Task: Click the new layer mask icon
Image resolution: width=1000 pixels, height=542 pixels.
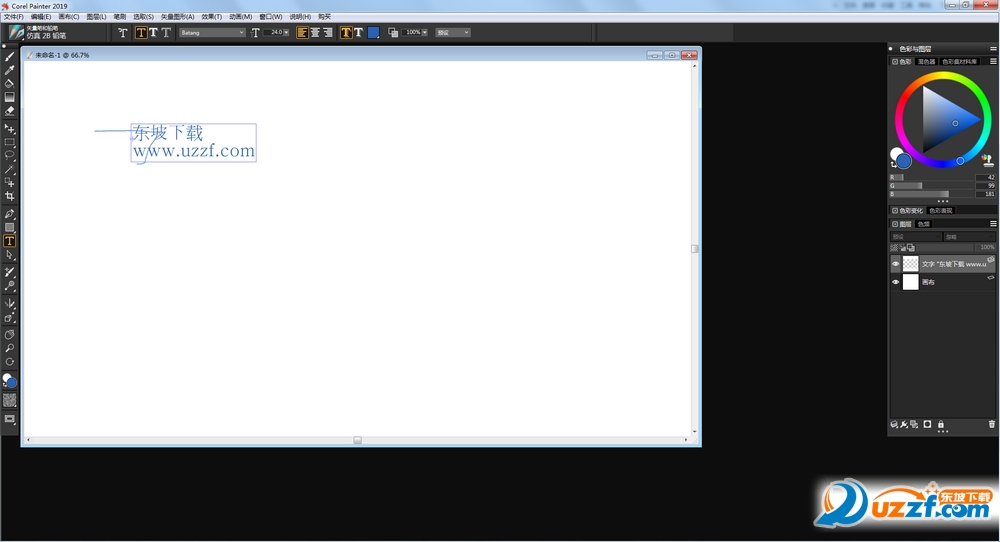Action: click(927, 424)
